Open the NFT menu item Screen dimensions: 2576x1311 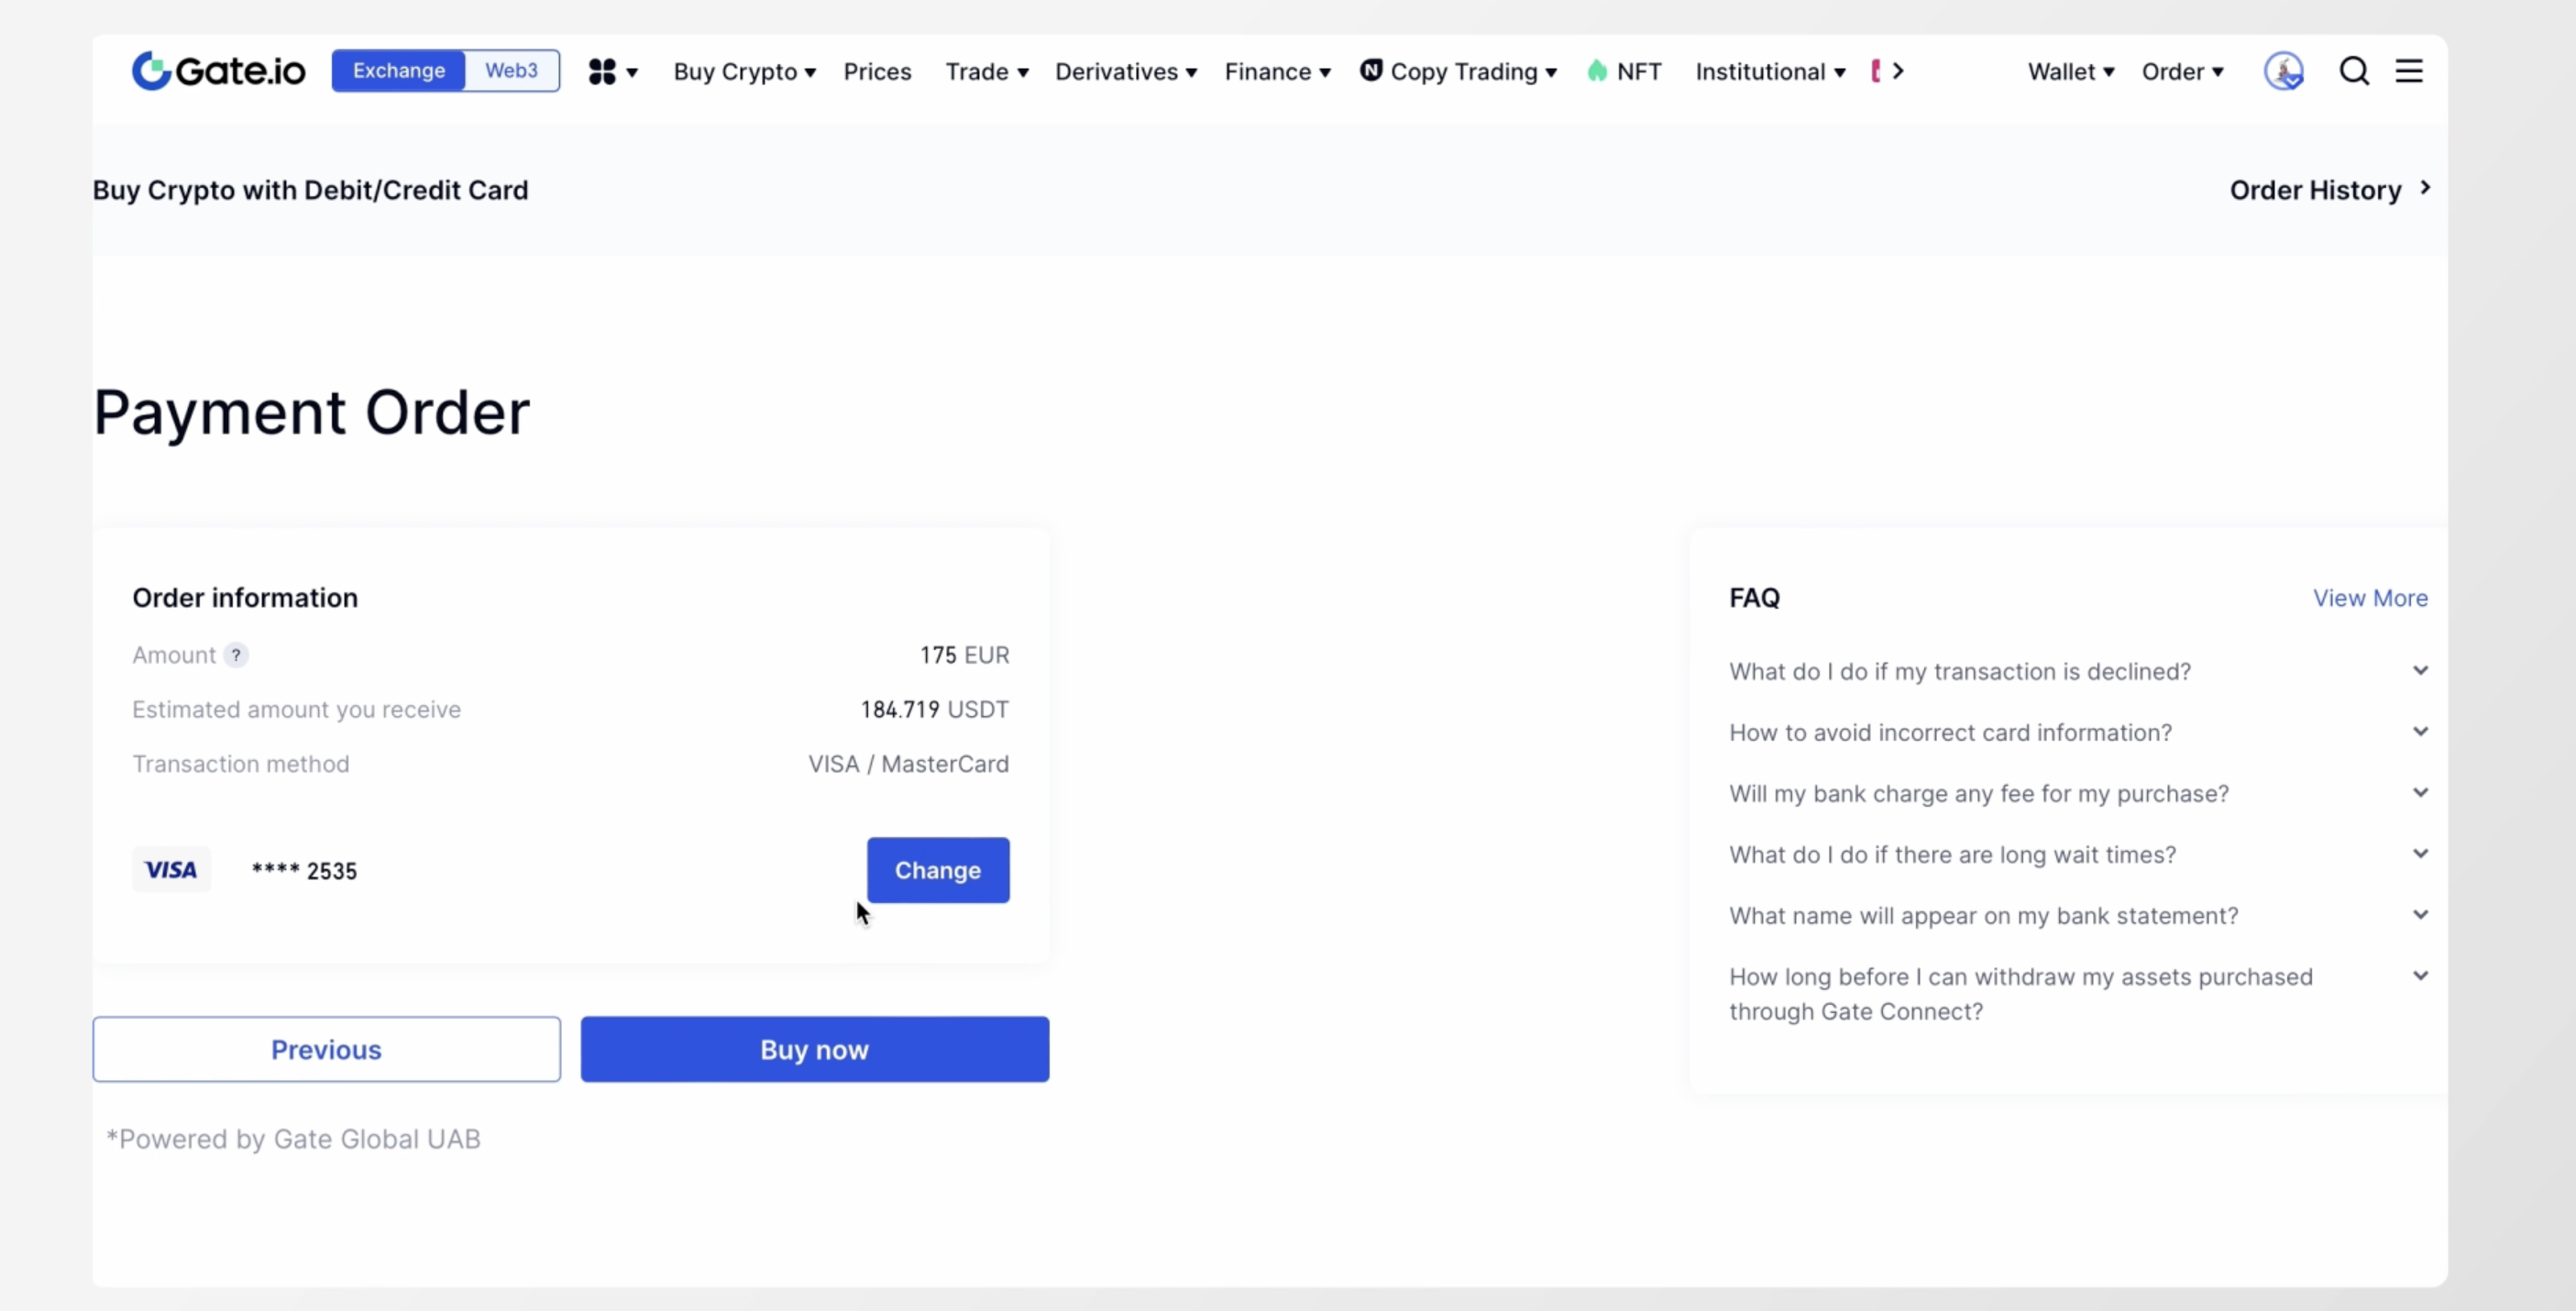[x=1625, y=72]
